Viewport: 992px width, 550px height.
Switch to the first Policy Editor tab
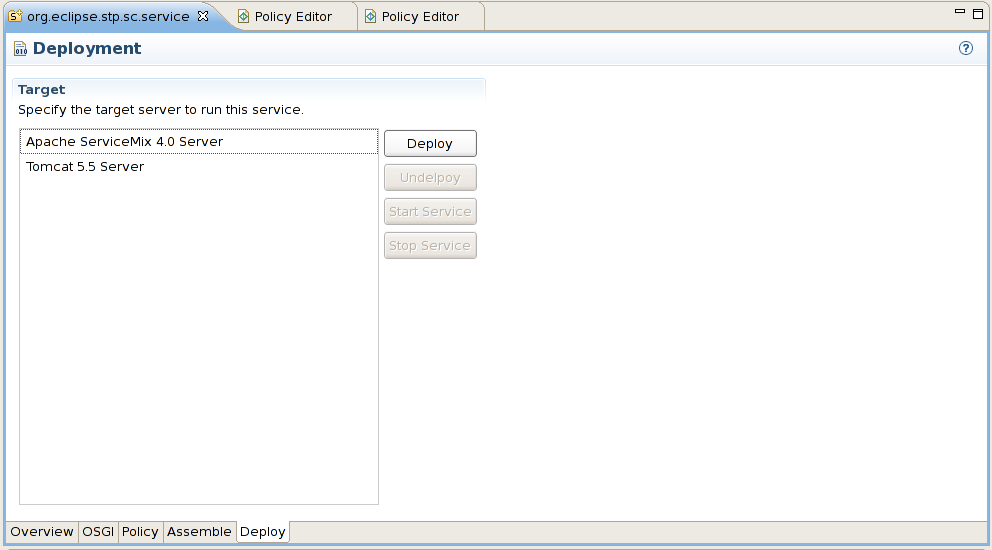tap(293, 16)
